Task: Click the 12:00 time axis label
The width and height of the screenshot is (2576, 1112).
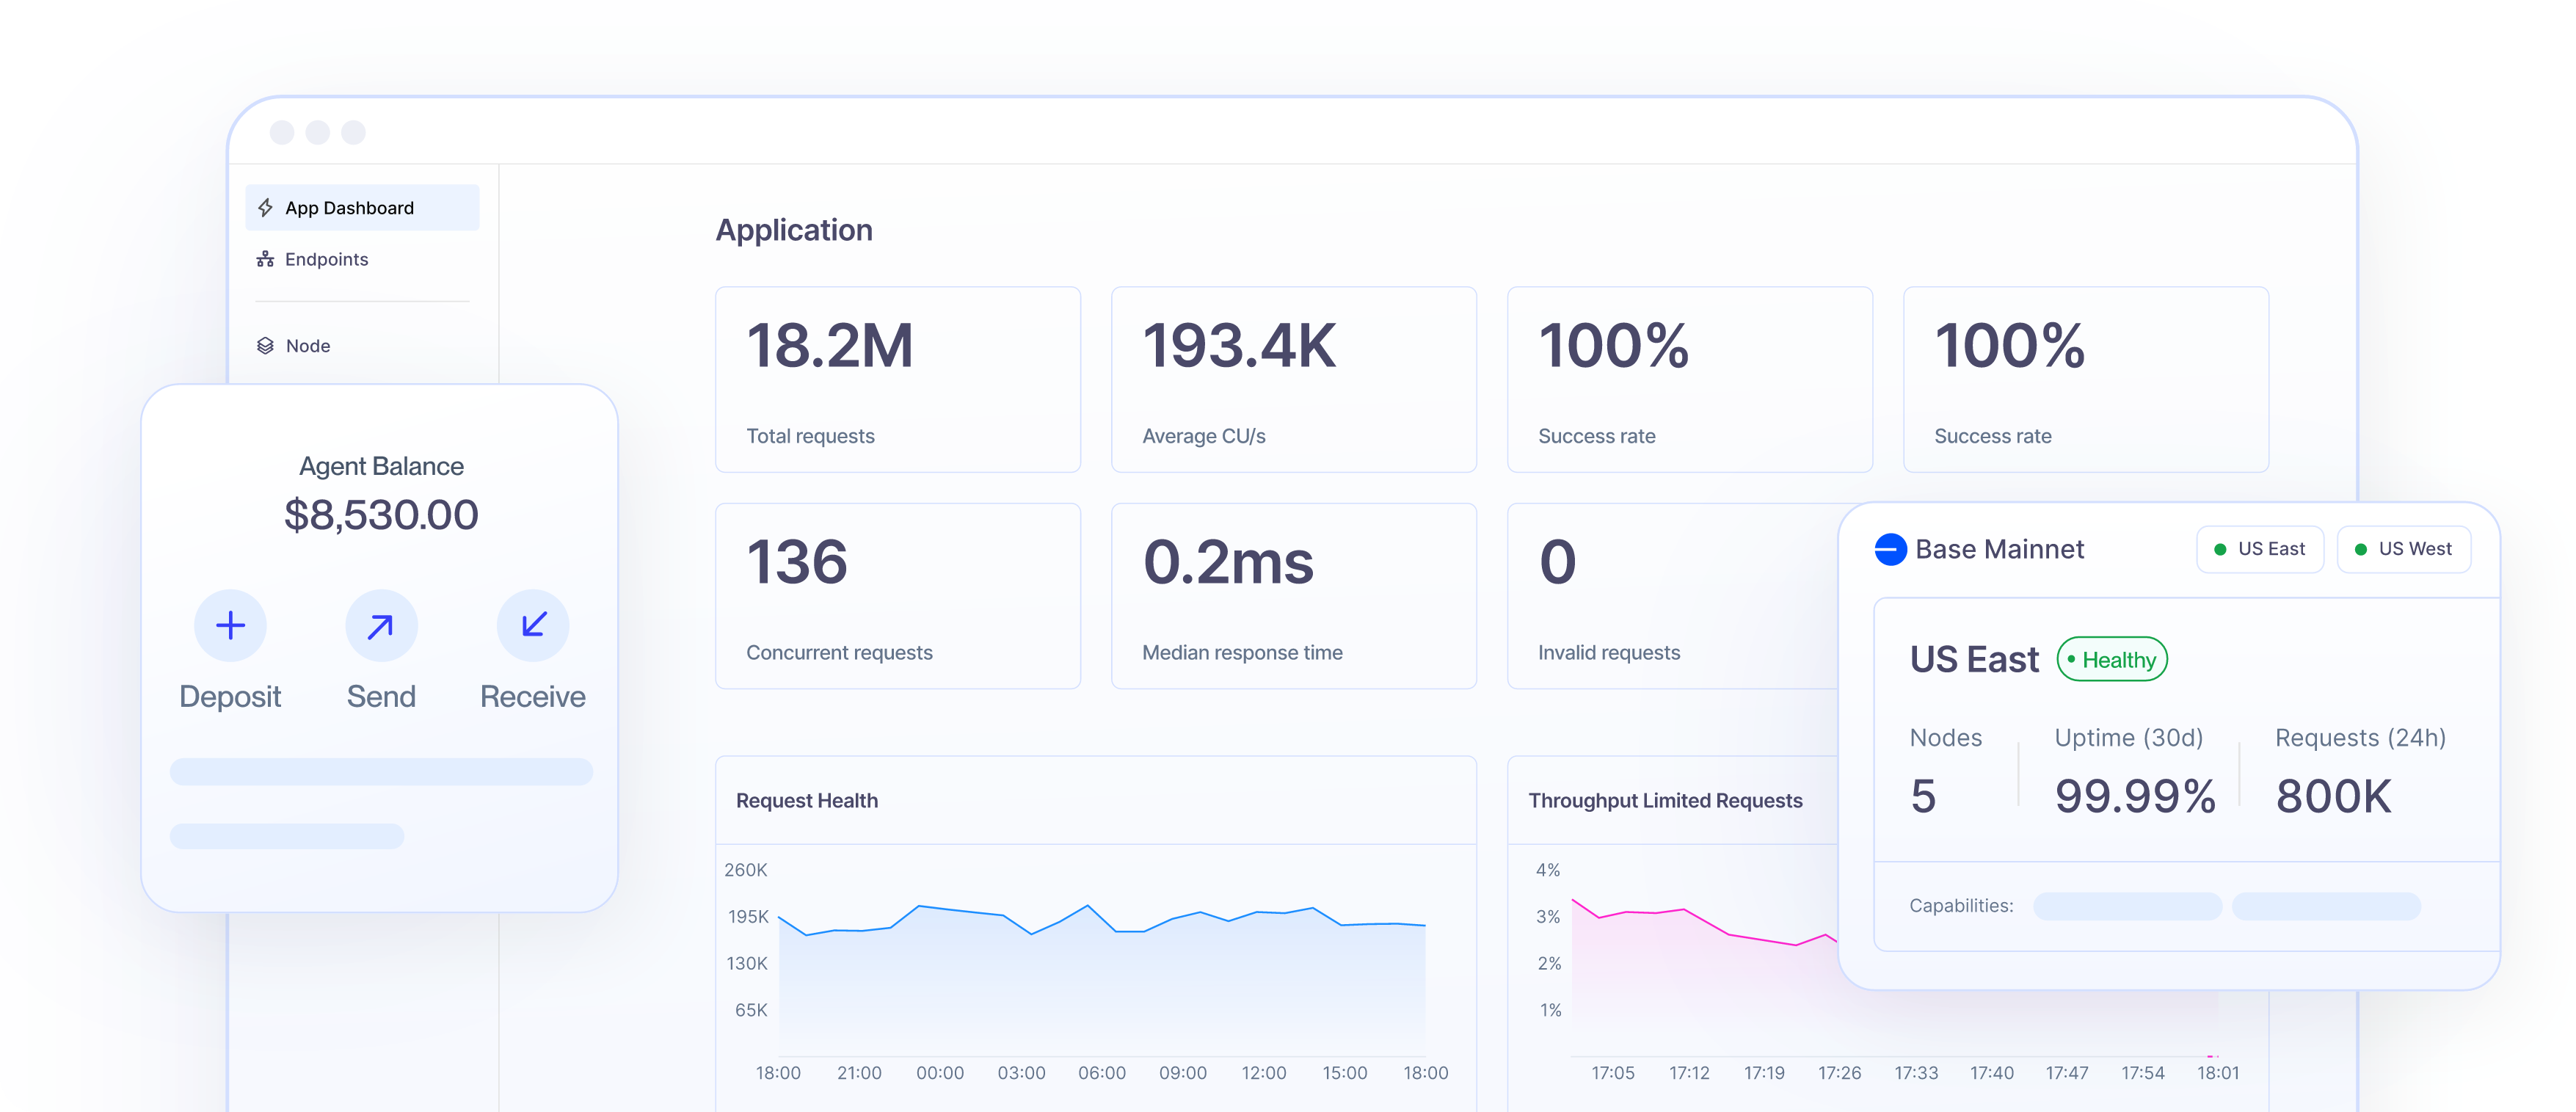Action: pyautogui.click(x=1264, y=1073)
